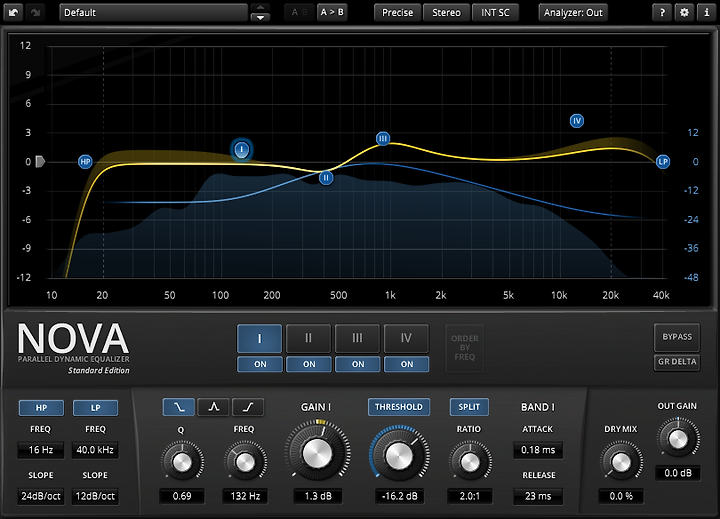Image resolution: width=720 pixels, height=519 pixels.
Task: Click dry mix value field 0.0 %
Action: 621,496
